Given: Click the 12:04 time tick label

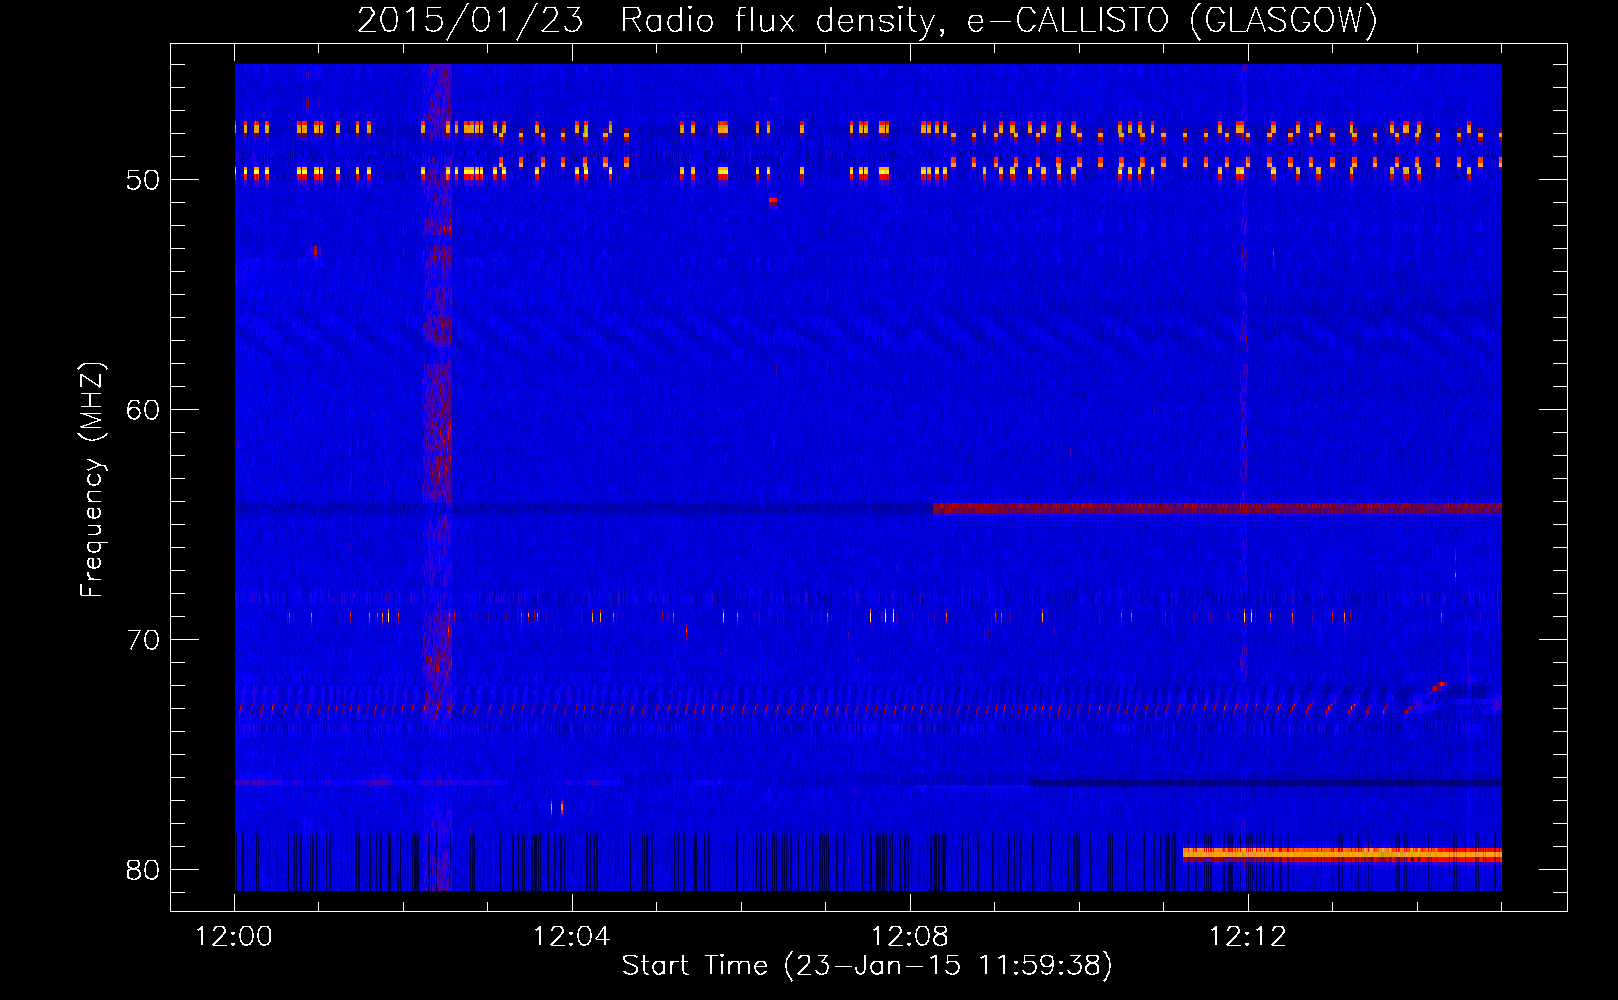Looking at the screenshot, I should click(x=571, y=937).
